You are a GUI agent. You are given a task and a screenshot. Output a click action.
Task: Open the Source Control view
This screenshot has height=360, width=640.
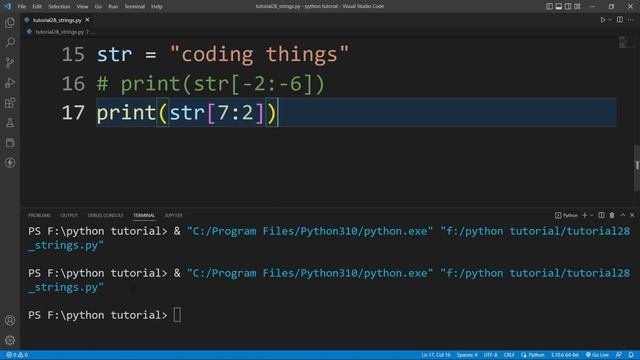pyautogui.click(x=10, y=62)
